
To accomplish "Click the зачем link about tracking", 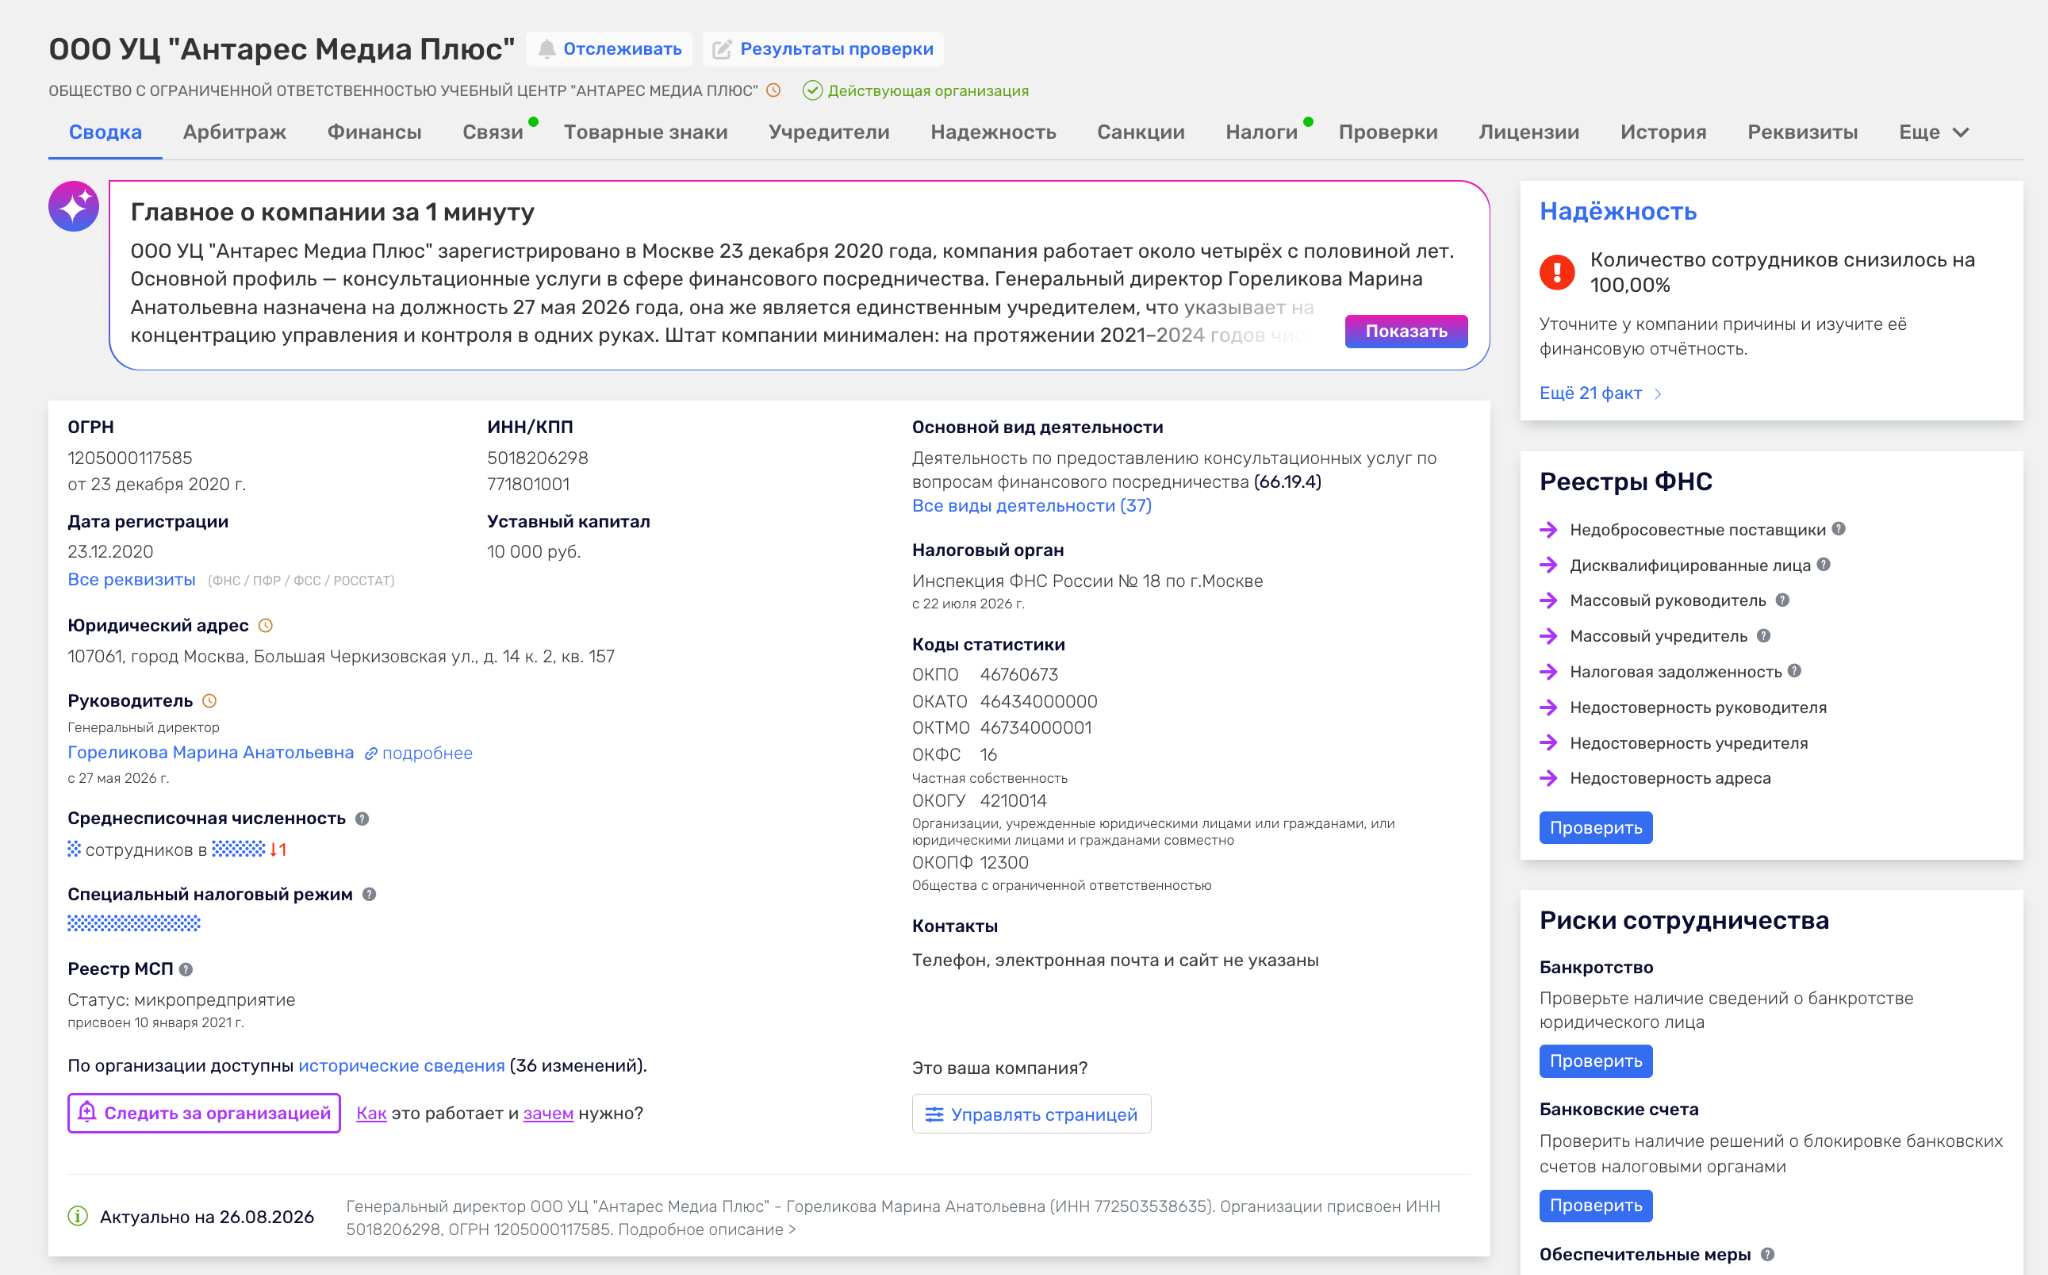I will pos(548,1113).
